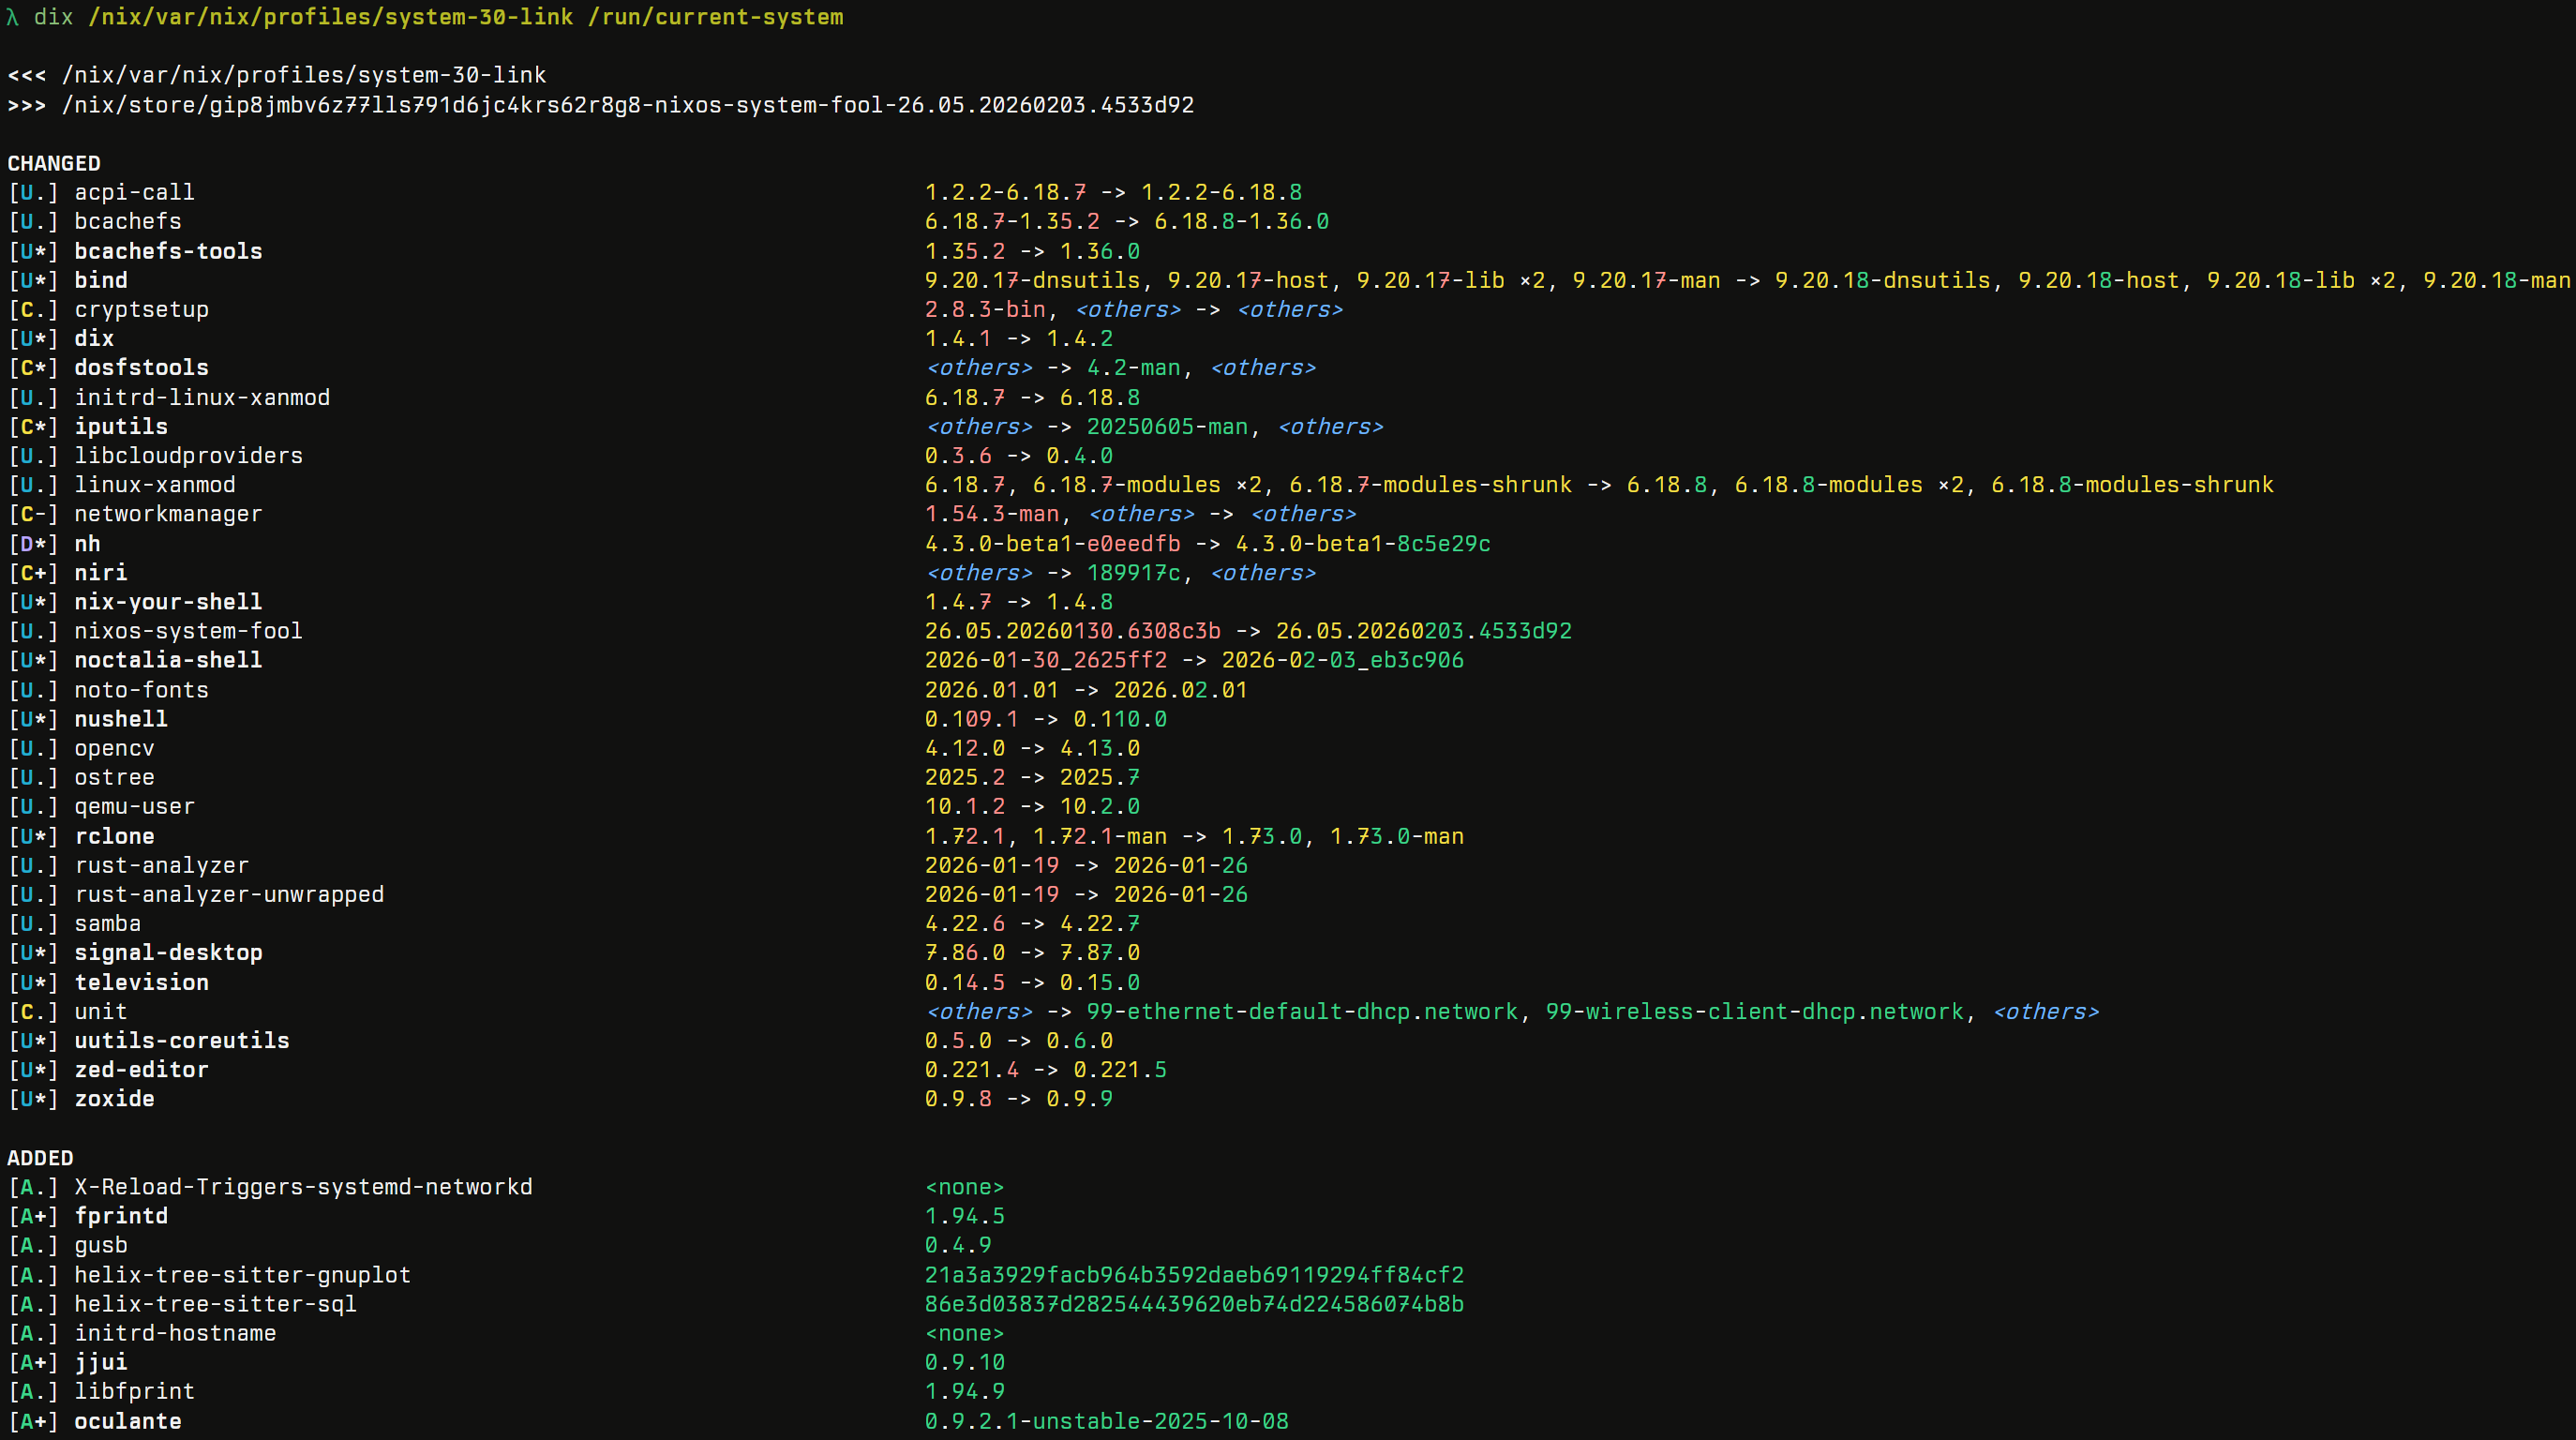This screenshot has height=1440, width=2576.
Task: Select the 'helix-tree-sitter-sql' entry
Action: click(216, 1304)
